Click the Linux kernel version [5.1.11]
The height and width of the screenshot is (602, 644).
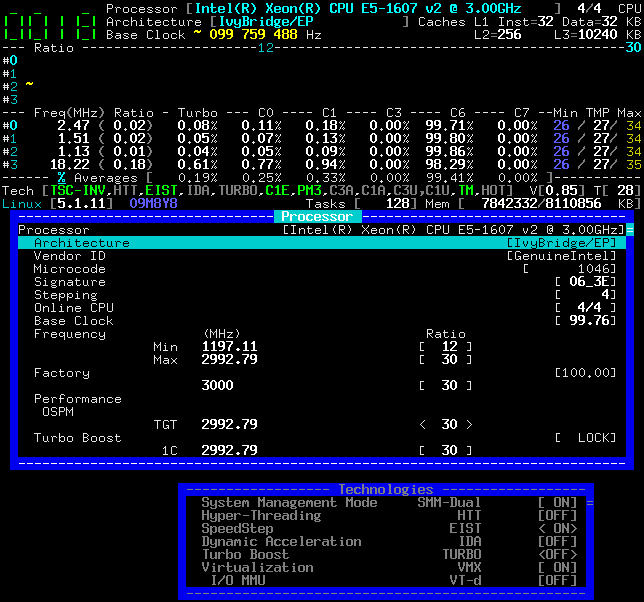(82, 204)
